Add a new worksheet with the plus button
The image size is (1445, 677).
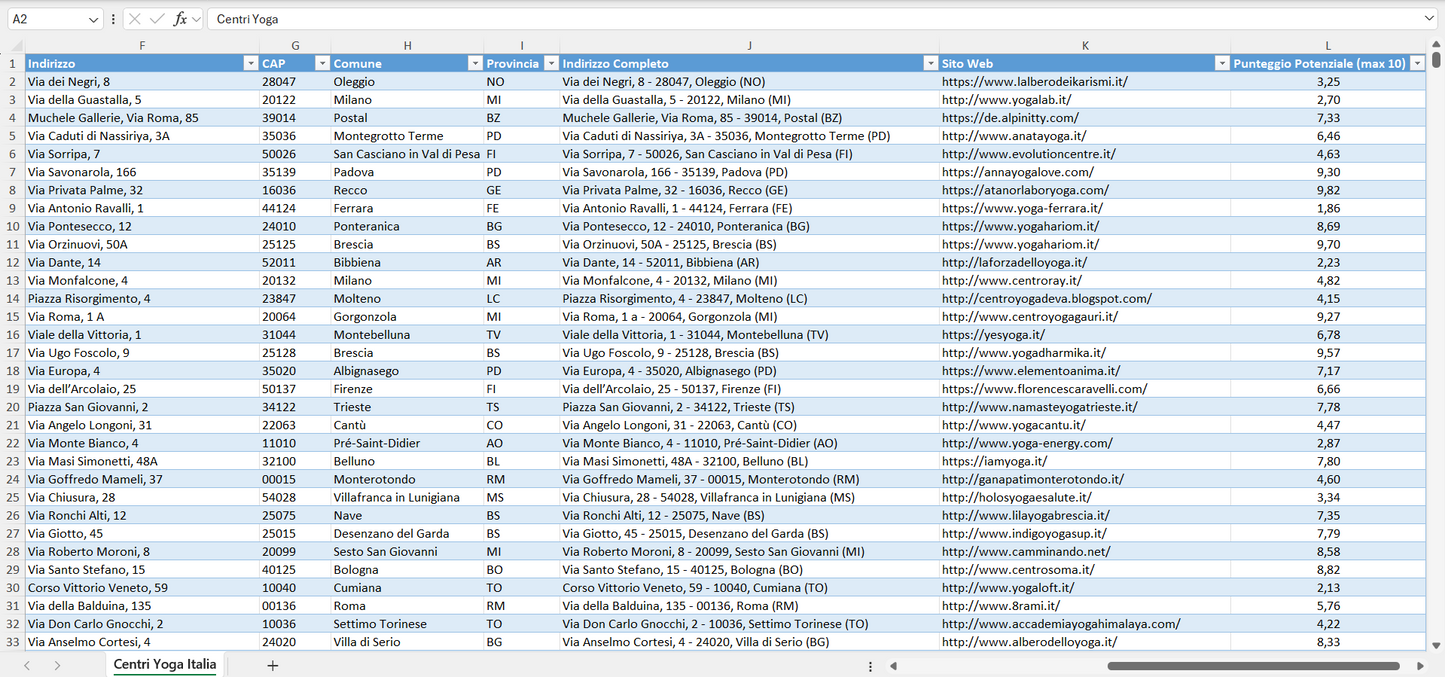pos(272,664)
